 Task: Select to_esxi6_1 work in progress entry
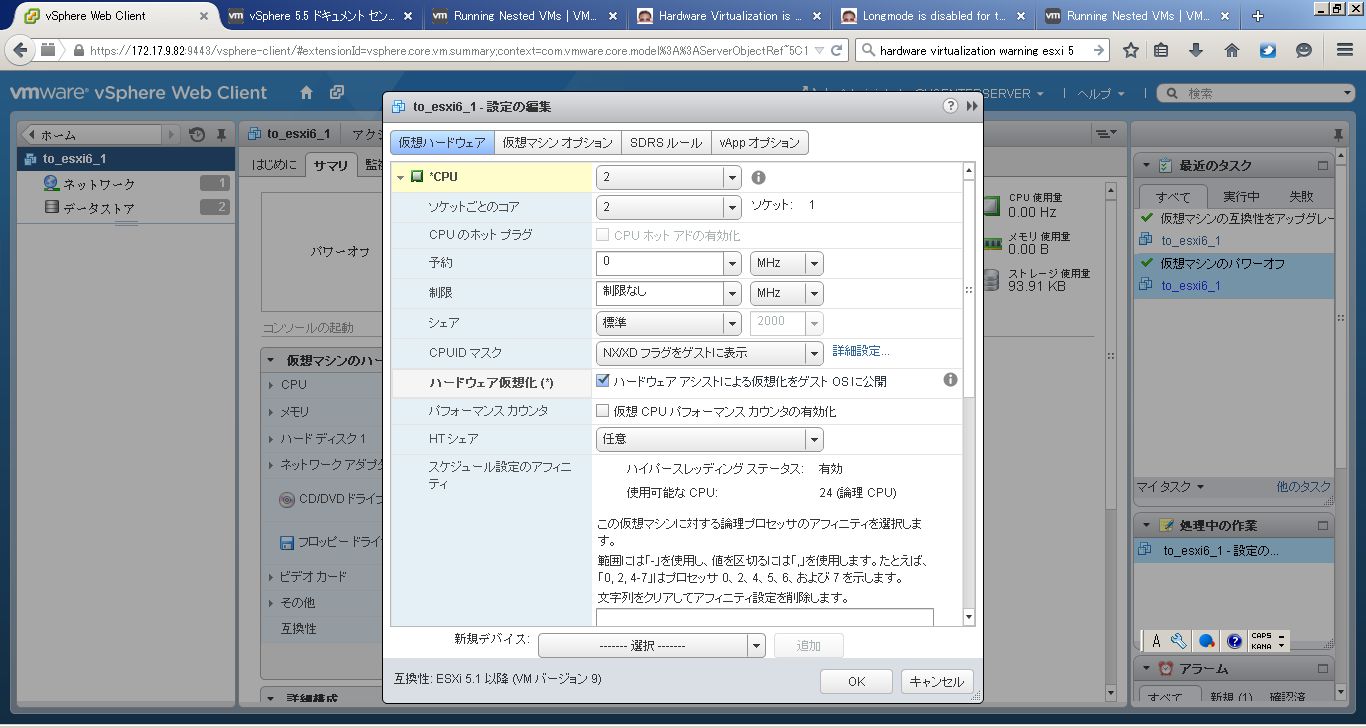(x=1234, y=550)
